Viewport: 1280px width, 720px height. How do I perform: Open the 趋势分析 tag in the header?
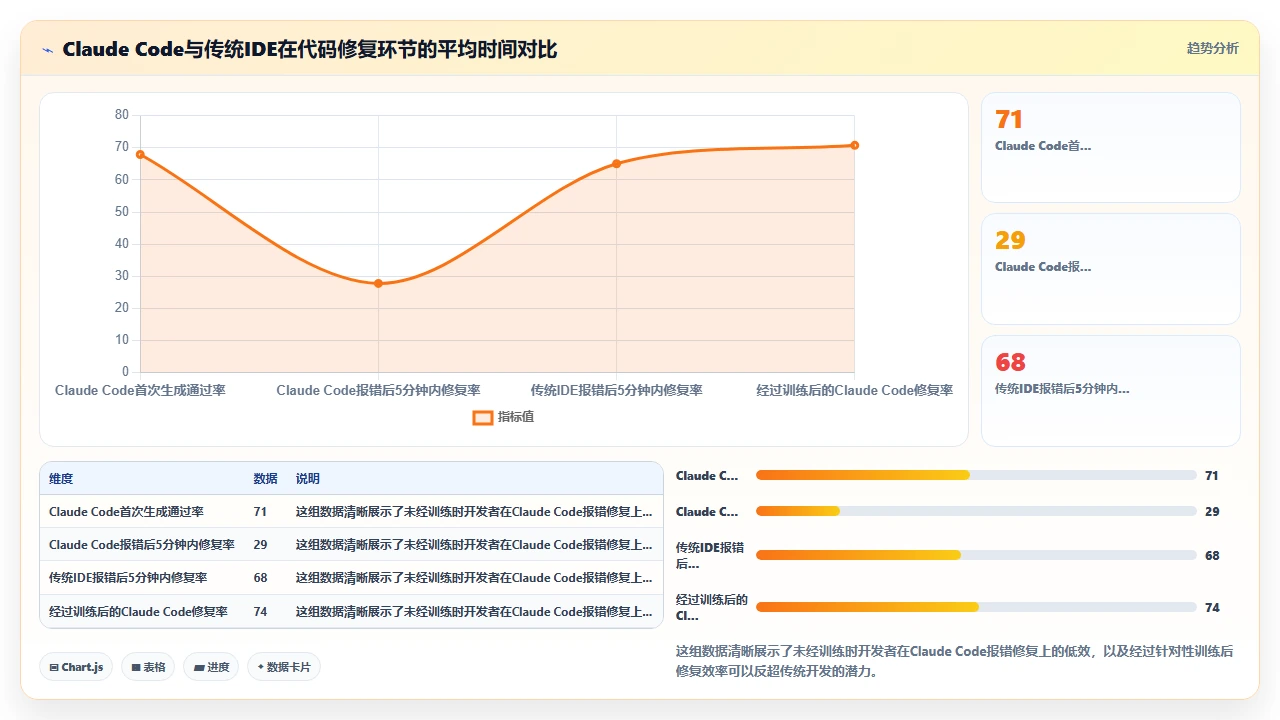pos(1212,48)
